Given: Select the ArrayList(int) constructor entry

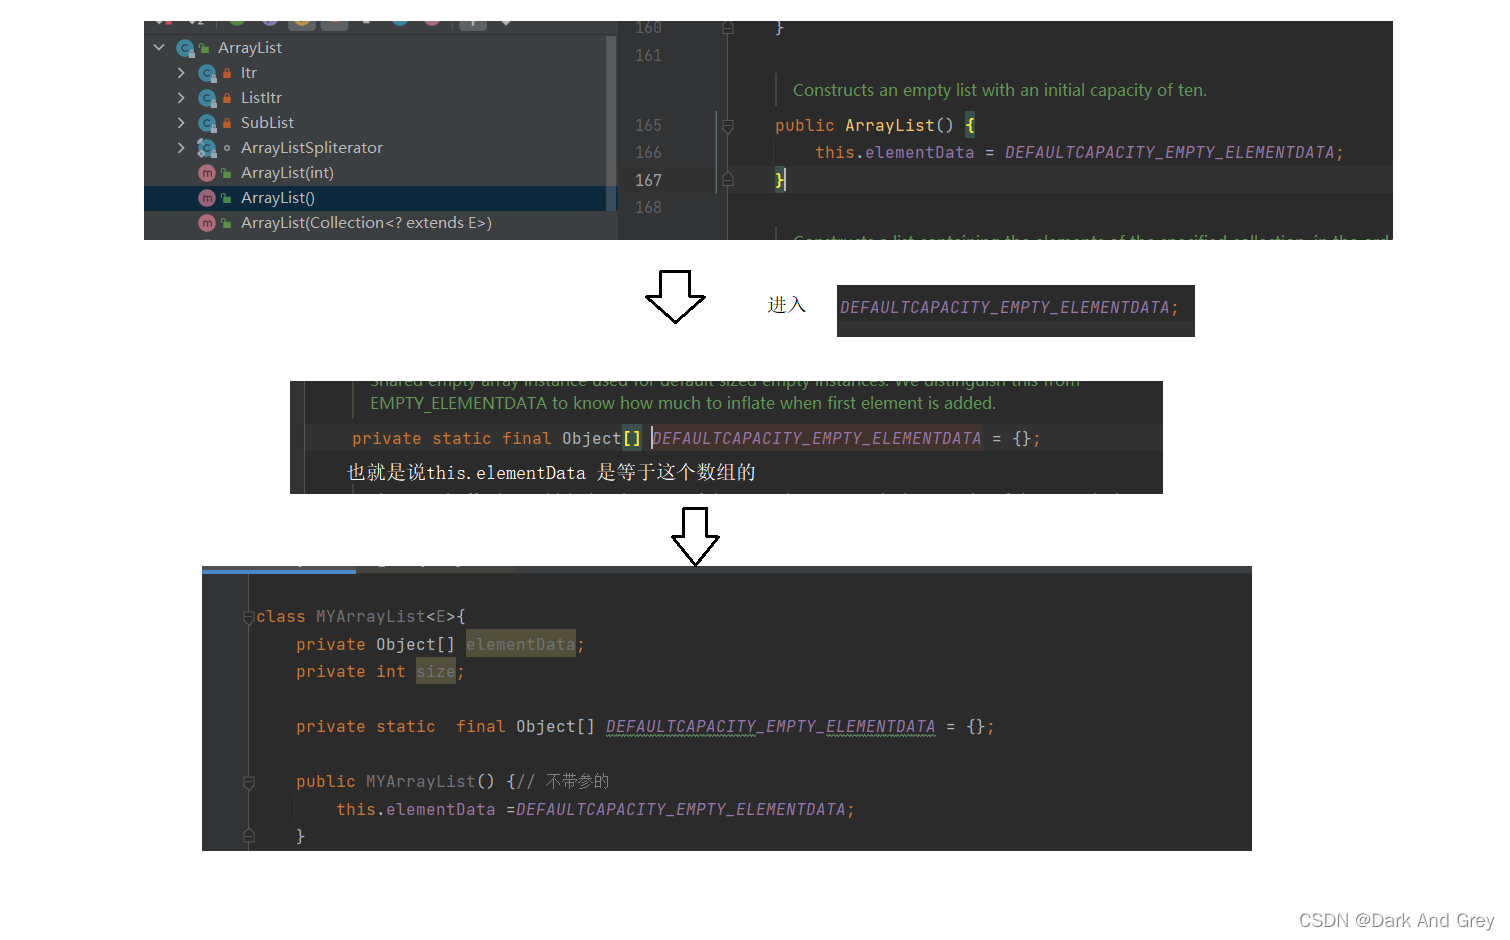Looking at the screenshot, I should coord(287,173).
